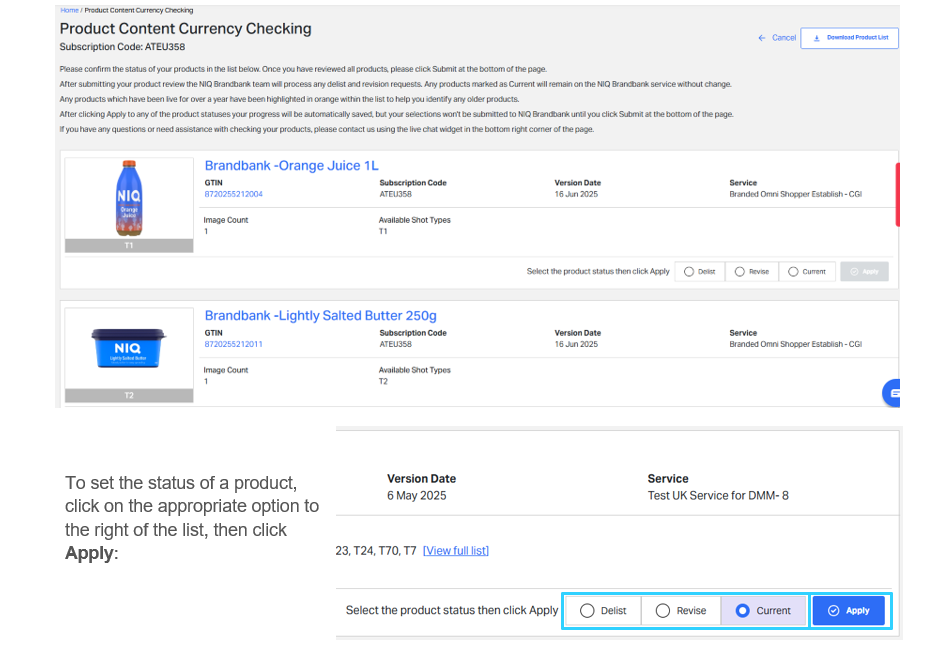Click the Download Product List button
This screenshot has width=947, height=645.
click(849, 37)
